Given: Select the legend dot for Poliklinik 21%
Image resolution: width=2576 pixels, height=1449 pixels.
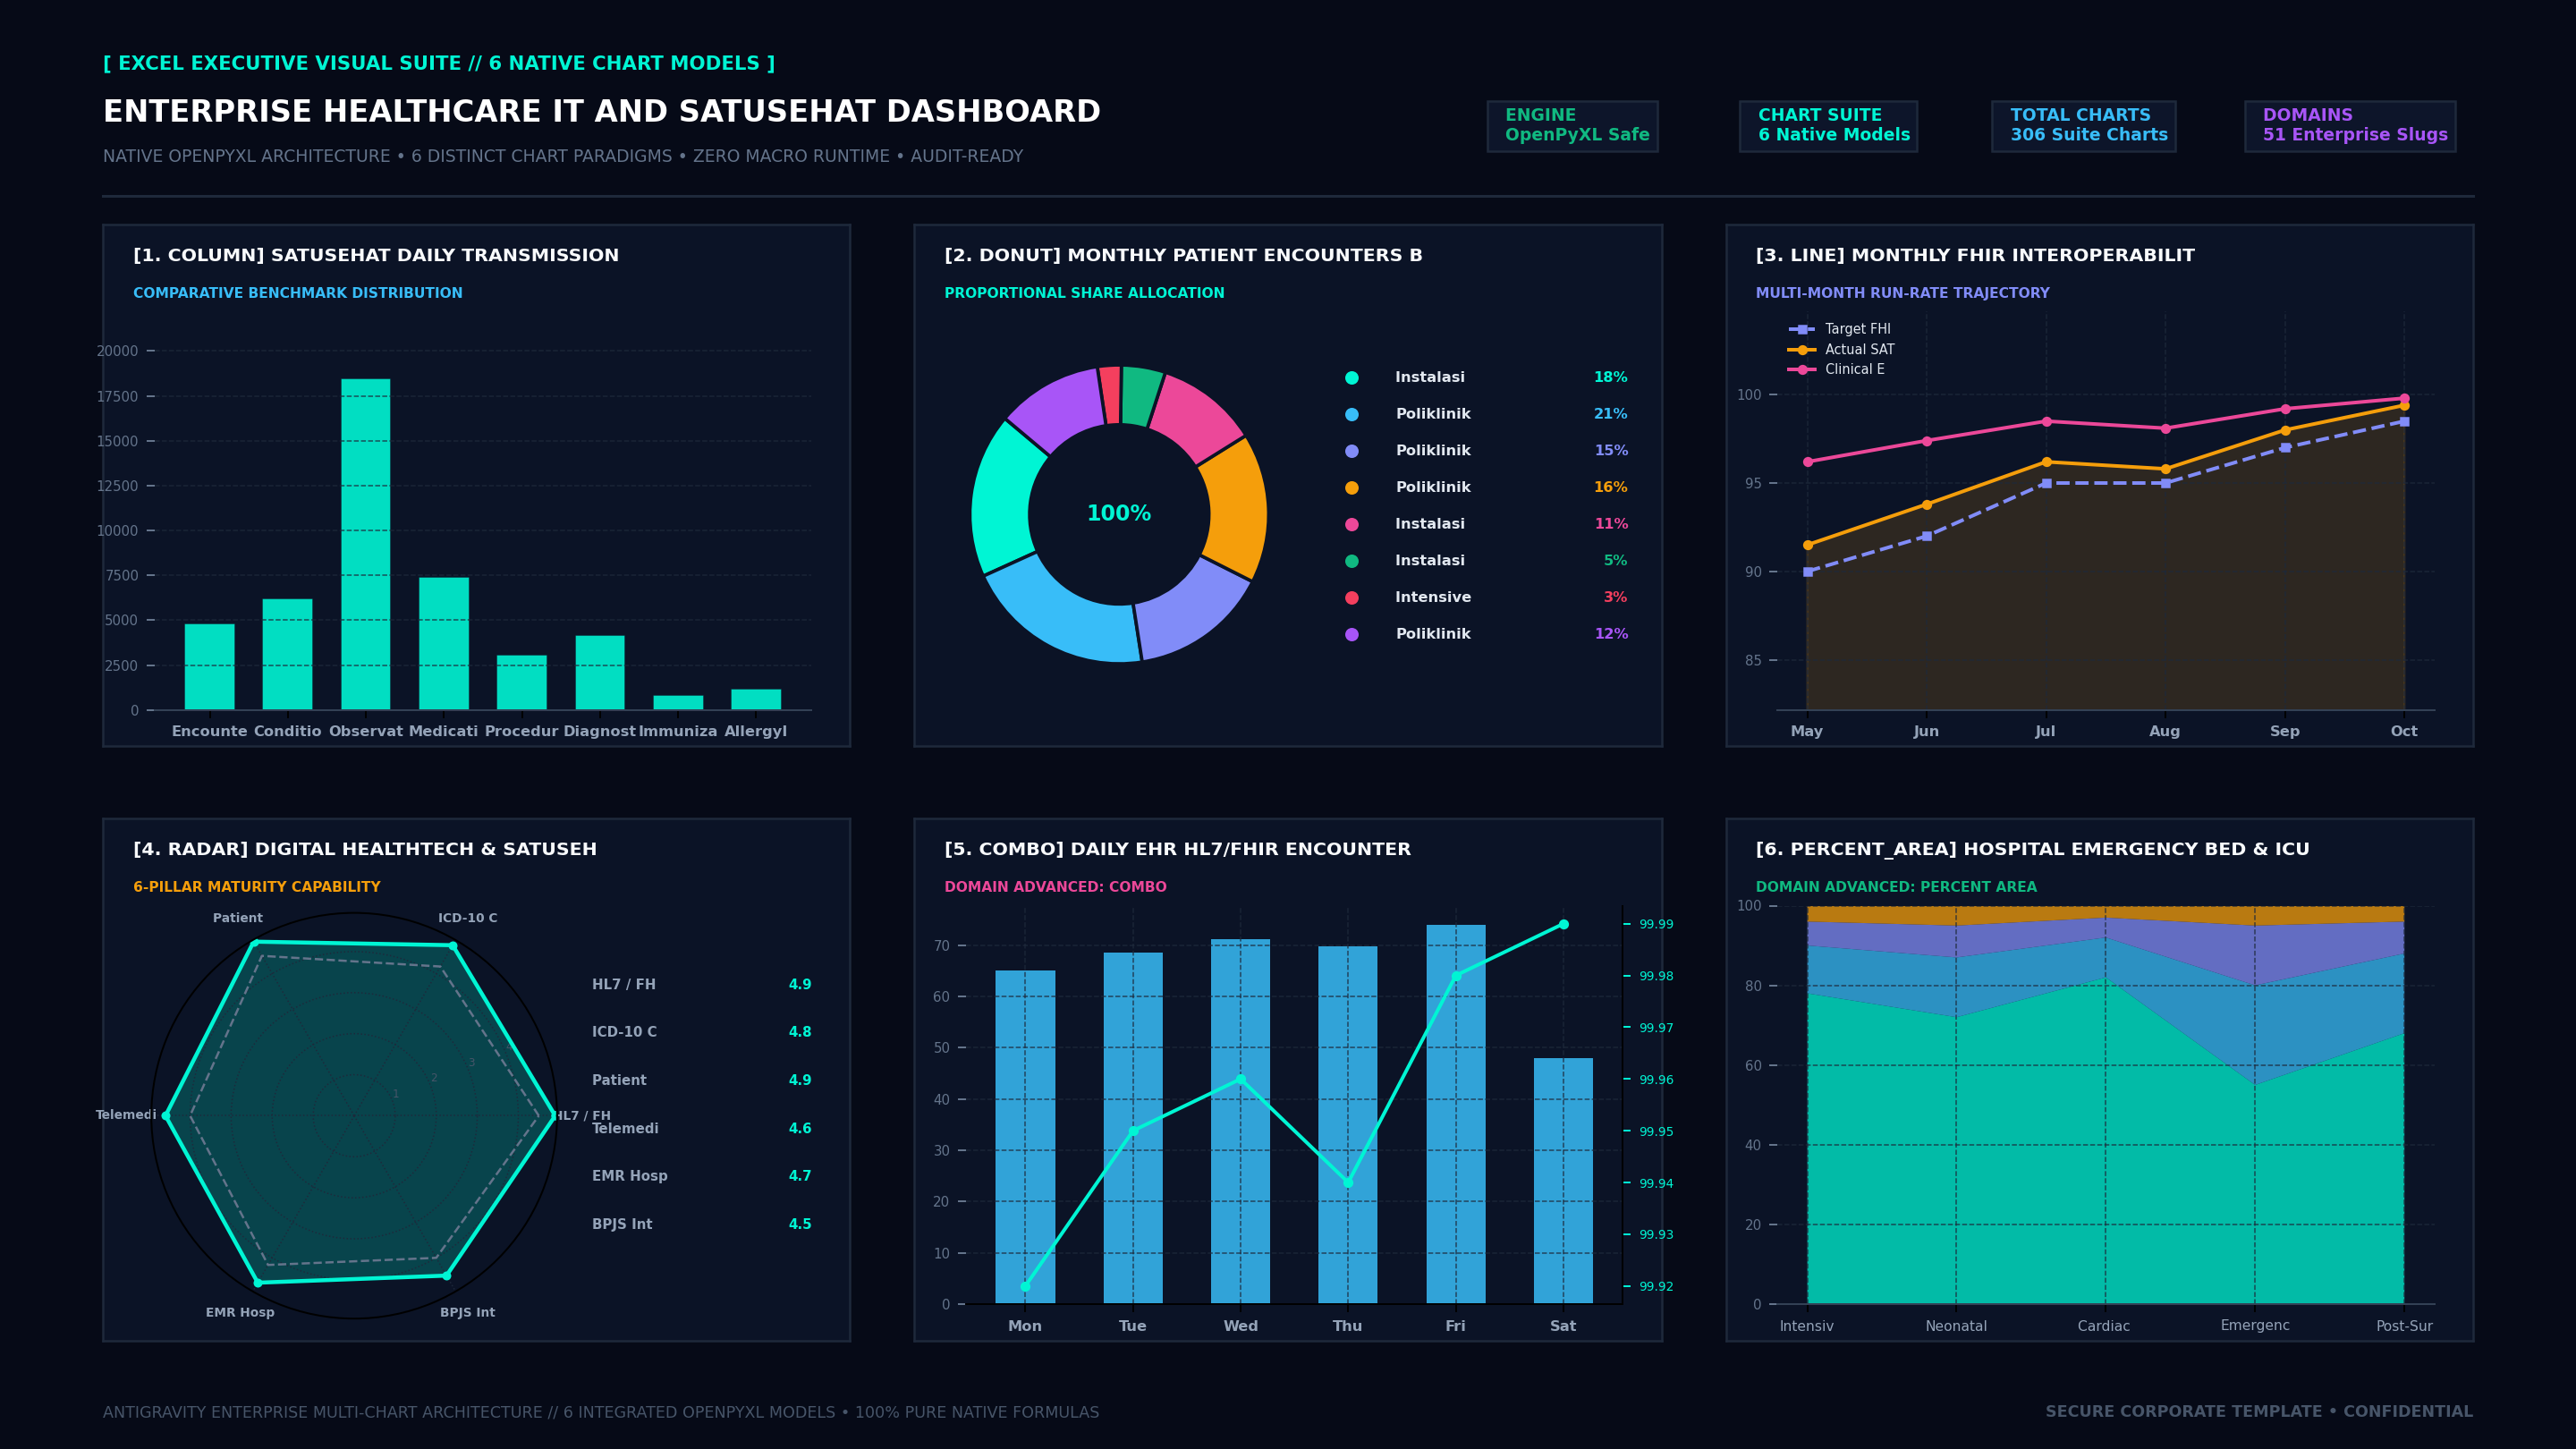Looking at the screenshot, I should [x=1352, y=414].
